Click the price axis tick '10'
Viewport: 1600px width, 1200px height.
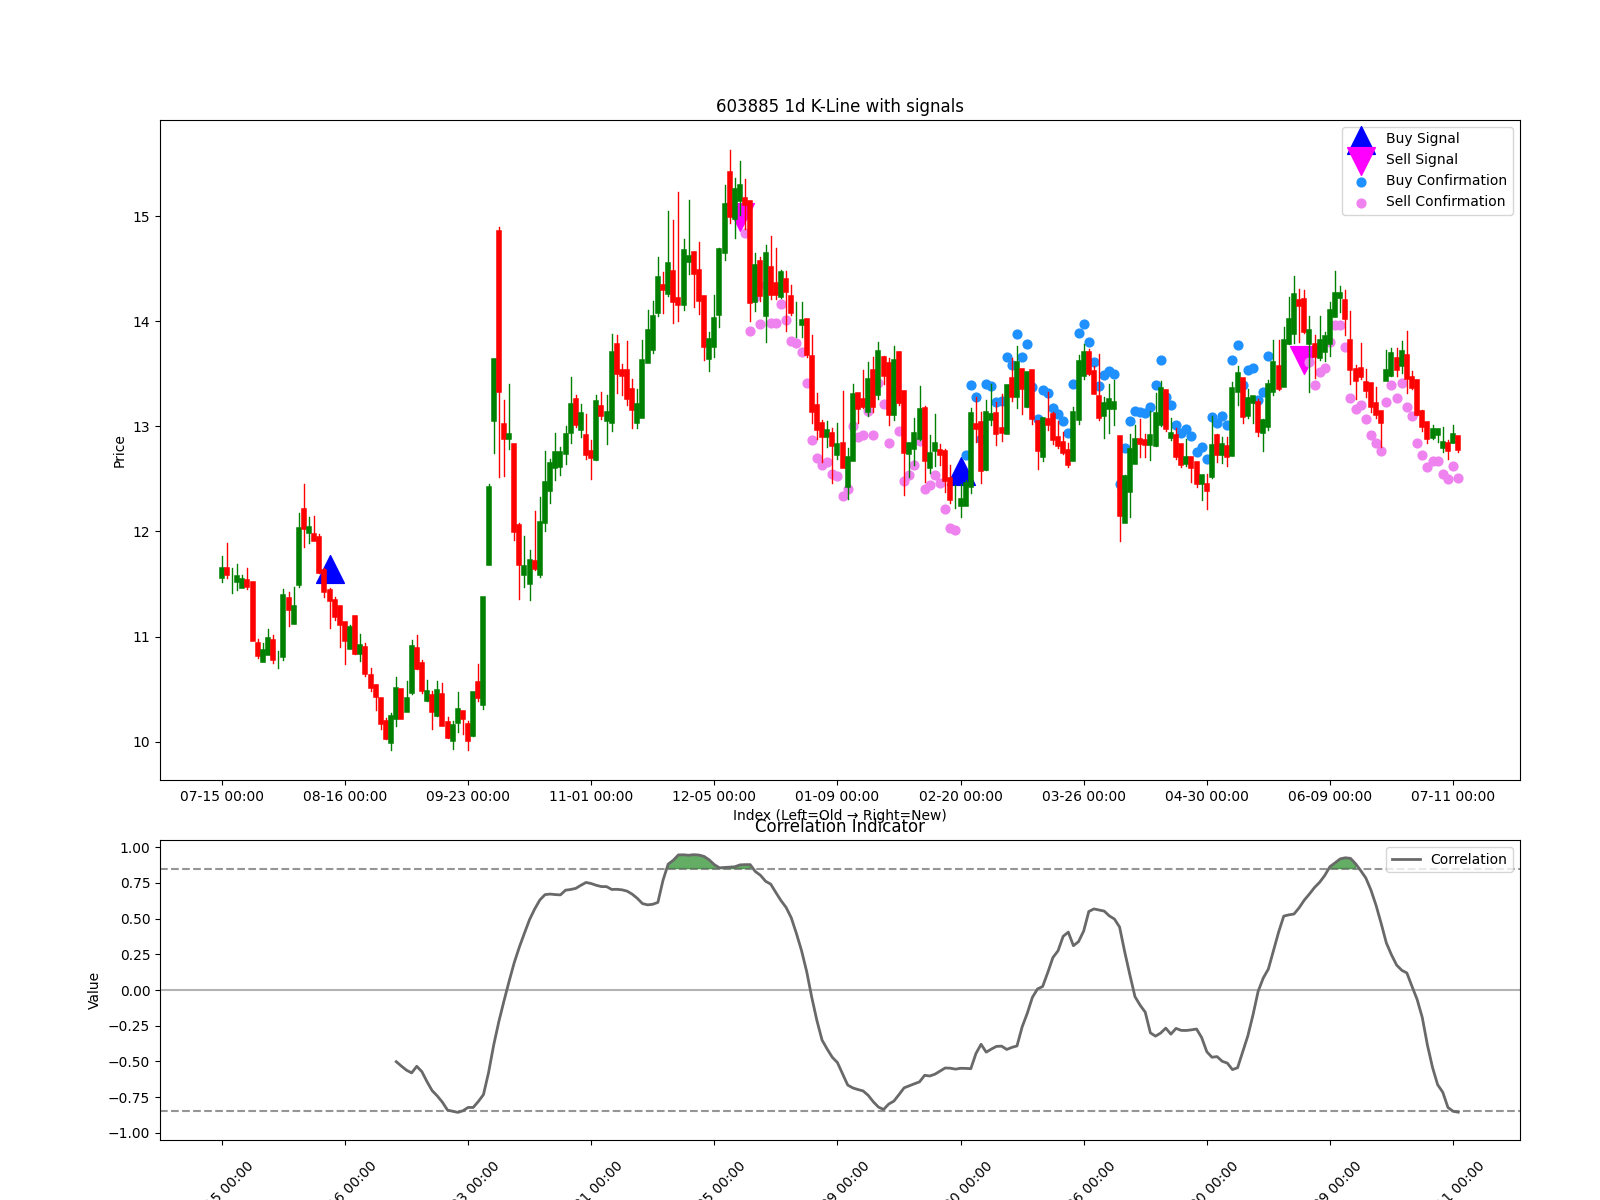click(141, 742)
